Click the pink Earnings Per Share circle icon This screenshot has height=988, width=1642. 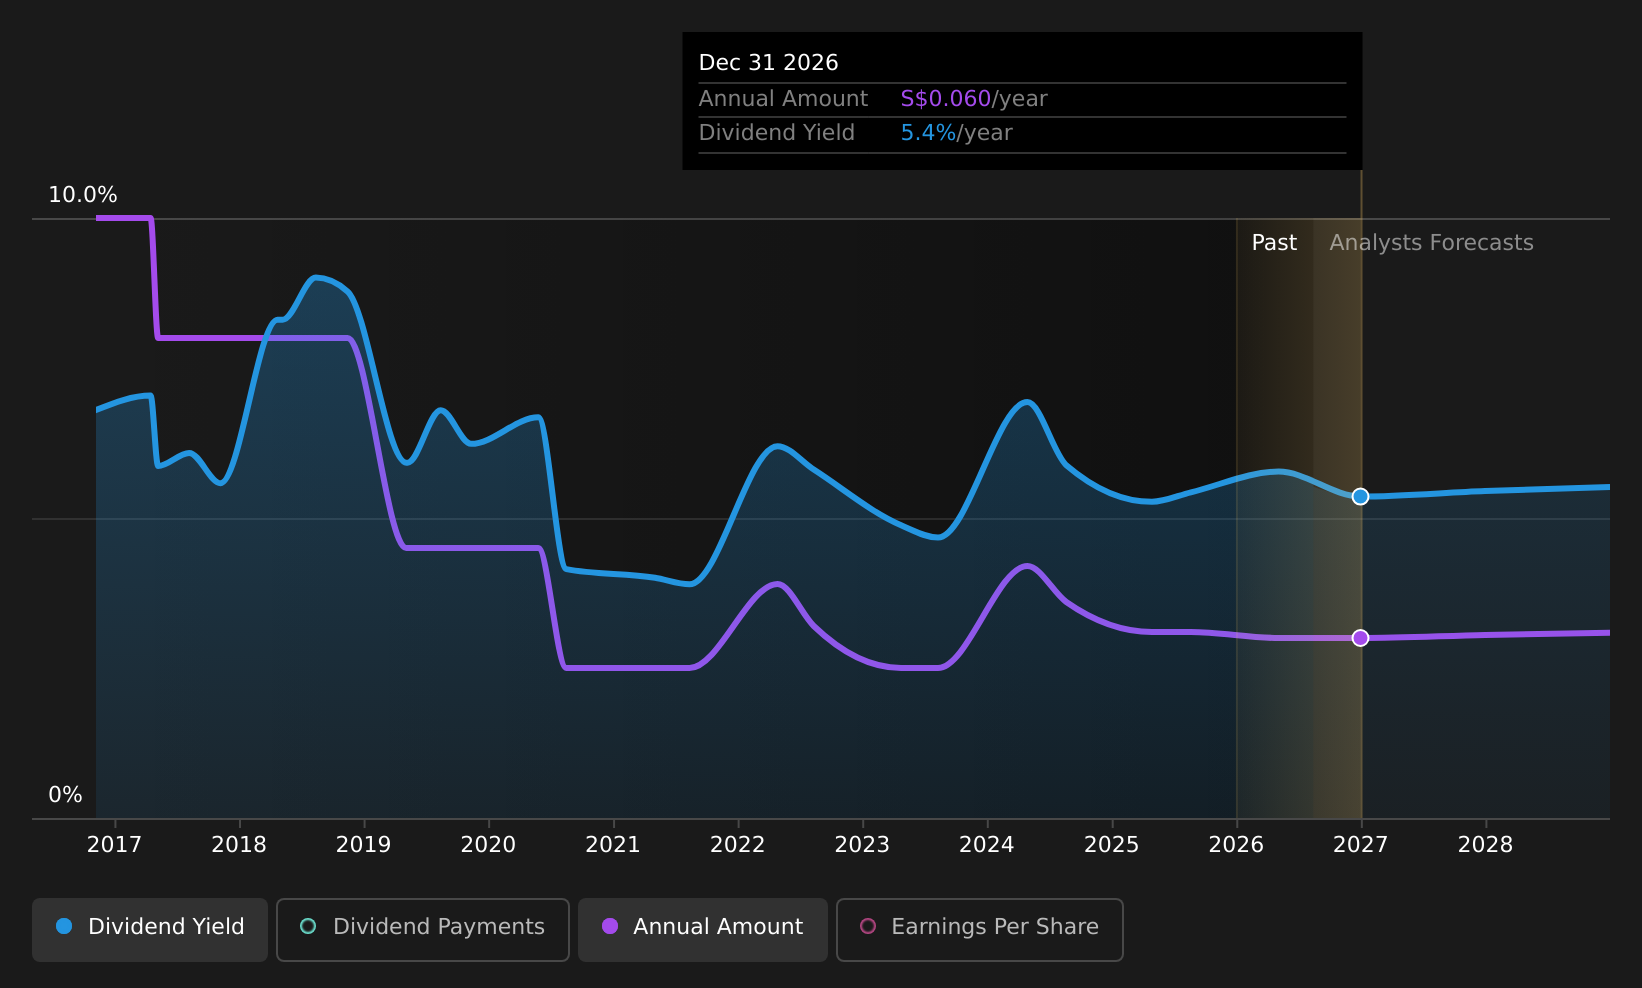pyautogui.click(x=868, y=926)
